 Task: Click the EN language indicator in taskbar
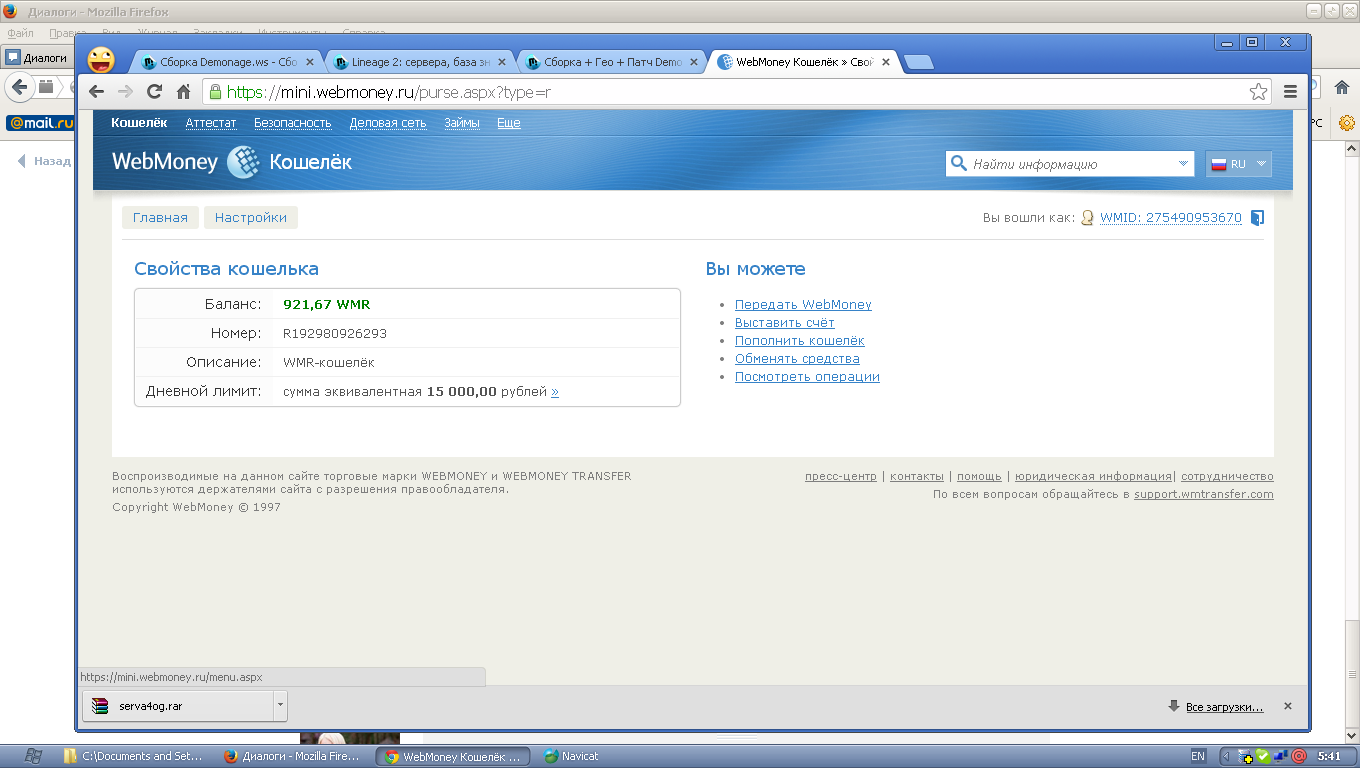tap(1198, 756)
